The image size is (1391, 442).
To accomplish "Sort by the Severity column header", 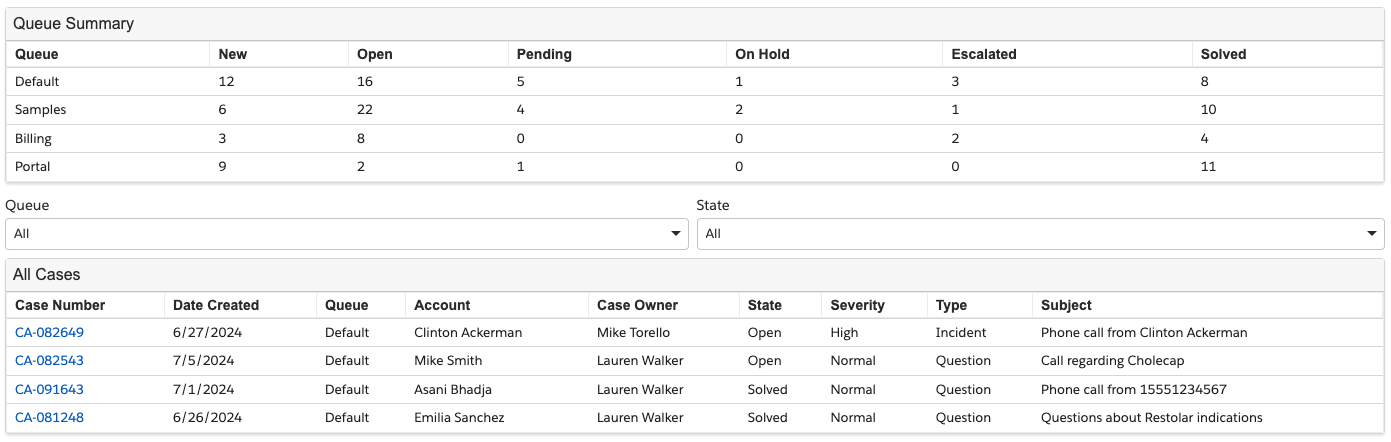I will click(855, 306).
